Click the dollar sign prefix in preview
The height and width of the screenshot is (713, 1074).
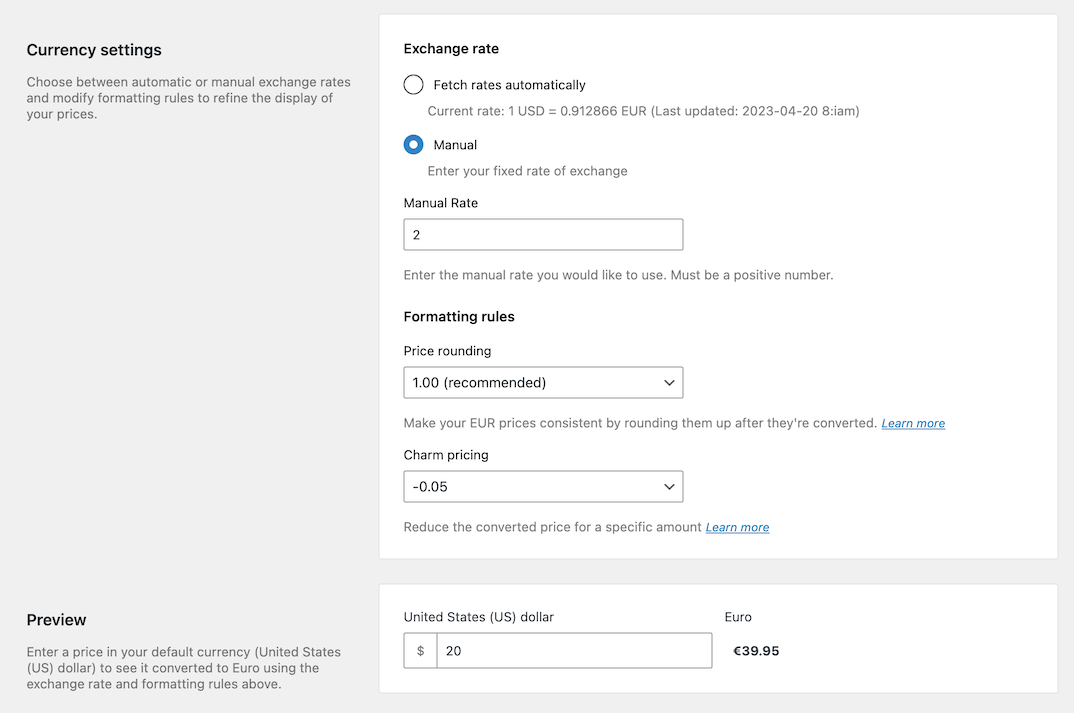pyautogui.click(x=419, y=650)
